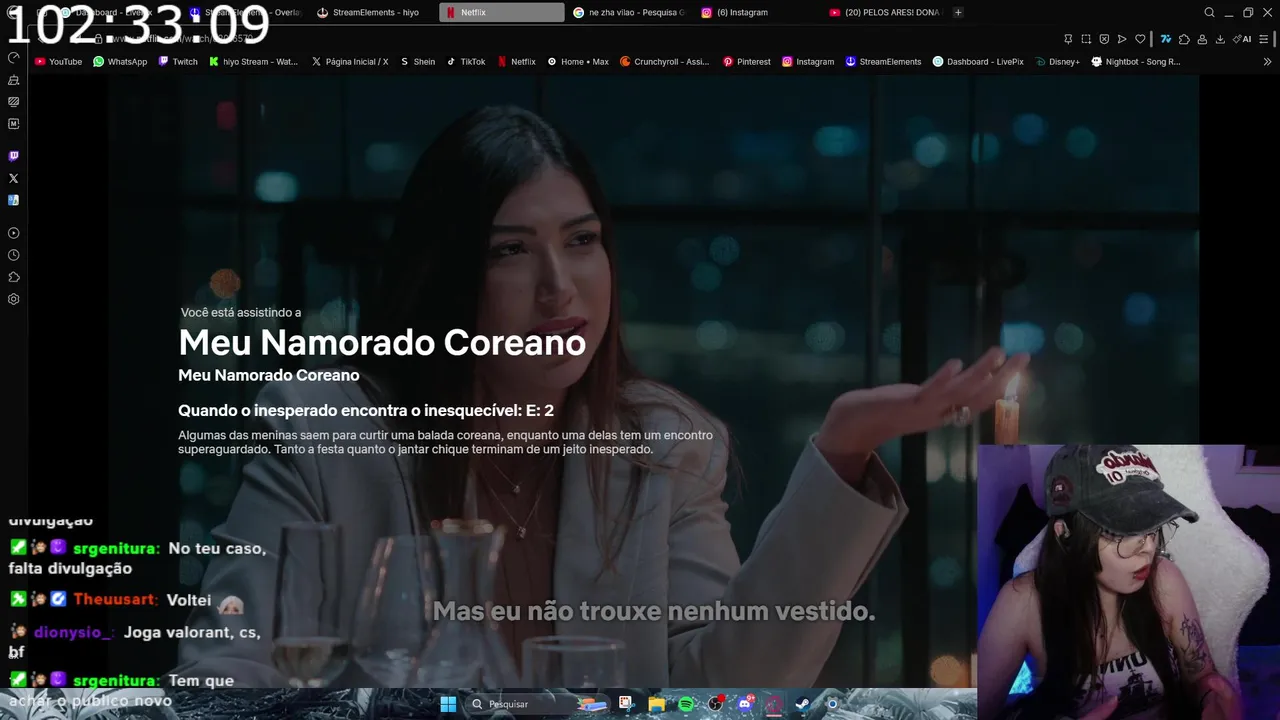
Task: Switch to the ne zha vilao search tab
Action: coord(629,12)
